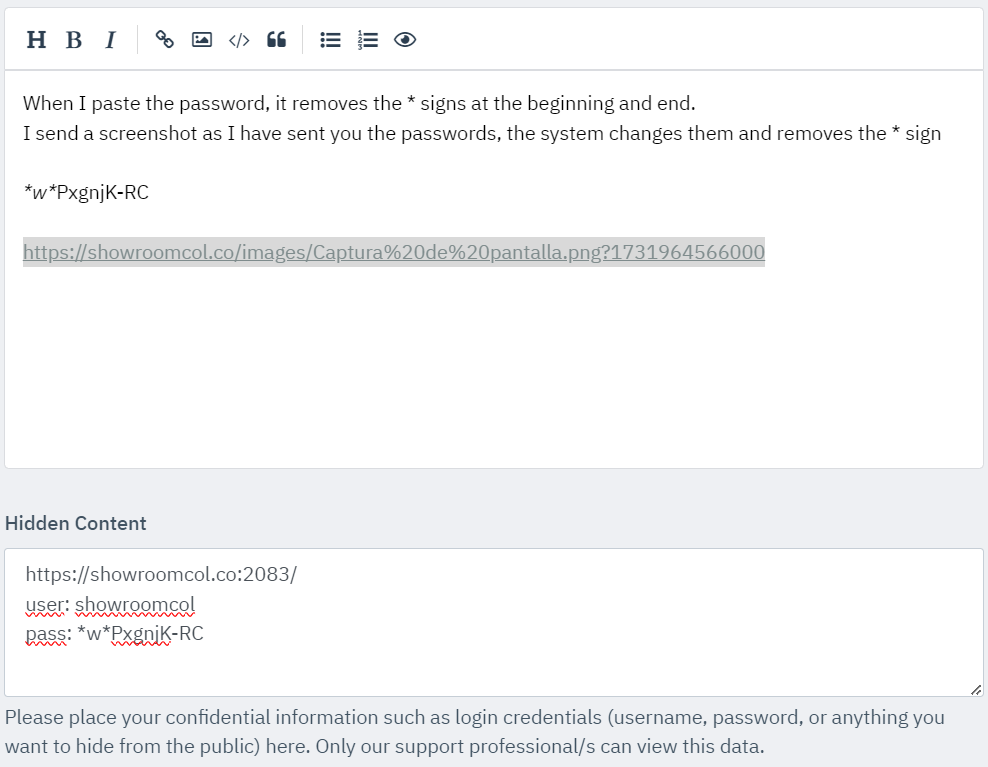Apply heading formatting with the H icon
Viewport: 988px width, 767px height.
pos(36,40)
